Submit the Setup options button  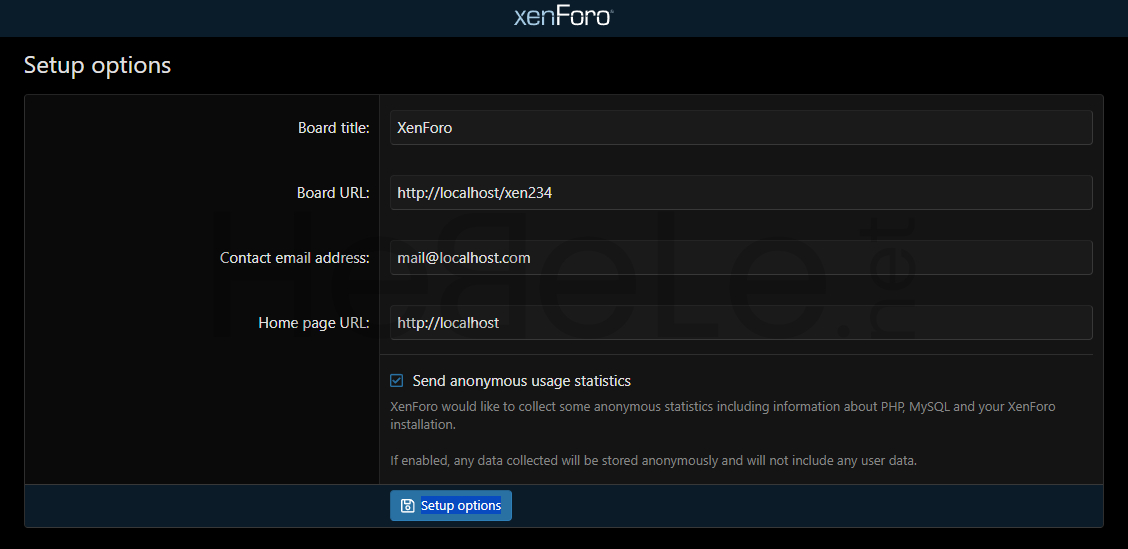coord(450,506)
